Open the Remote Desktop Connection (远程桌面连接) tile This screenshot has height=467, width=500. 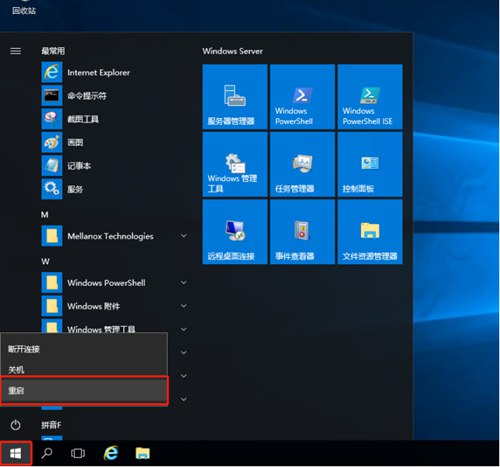pyautogui.click(x=235, y=232)
